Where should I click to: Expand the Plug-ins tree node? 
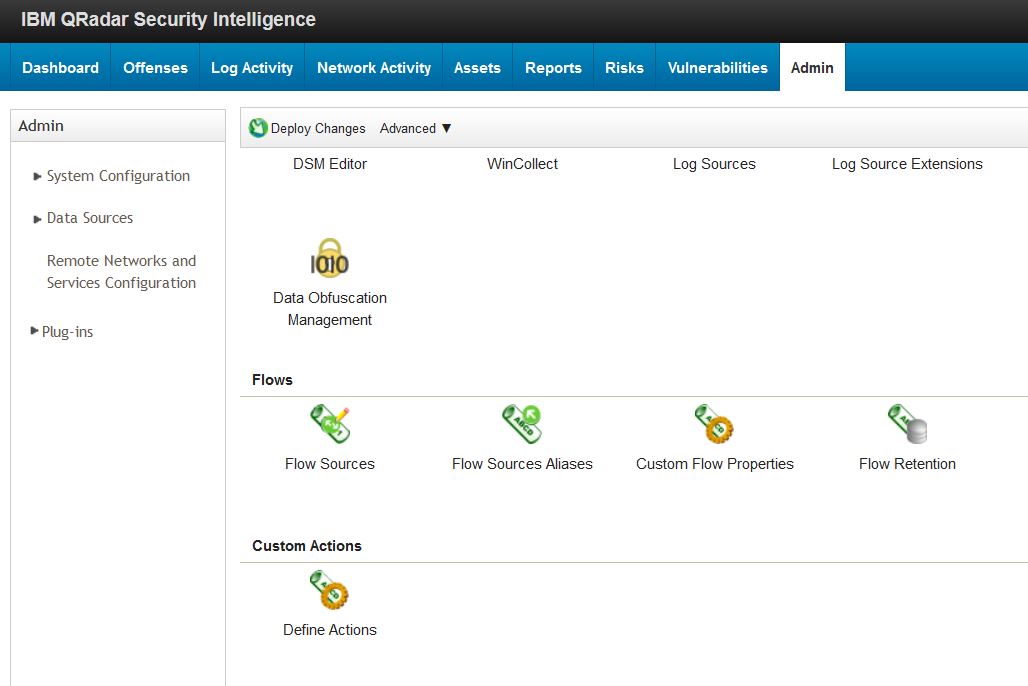34,331
